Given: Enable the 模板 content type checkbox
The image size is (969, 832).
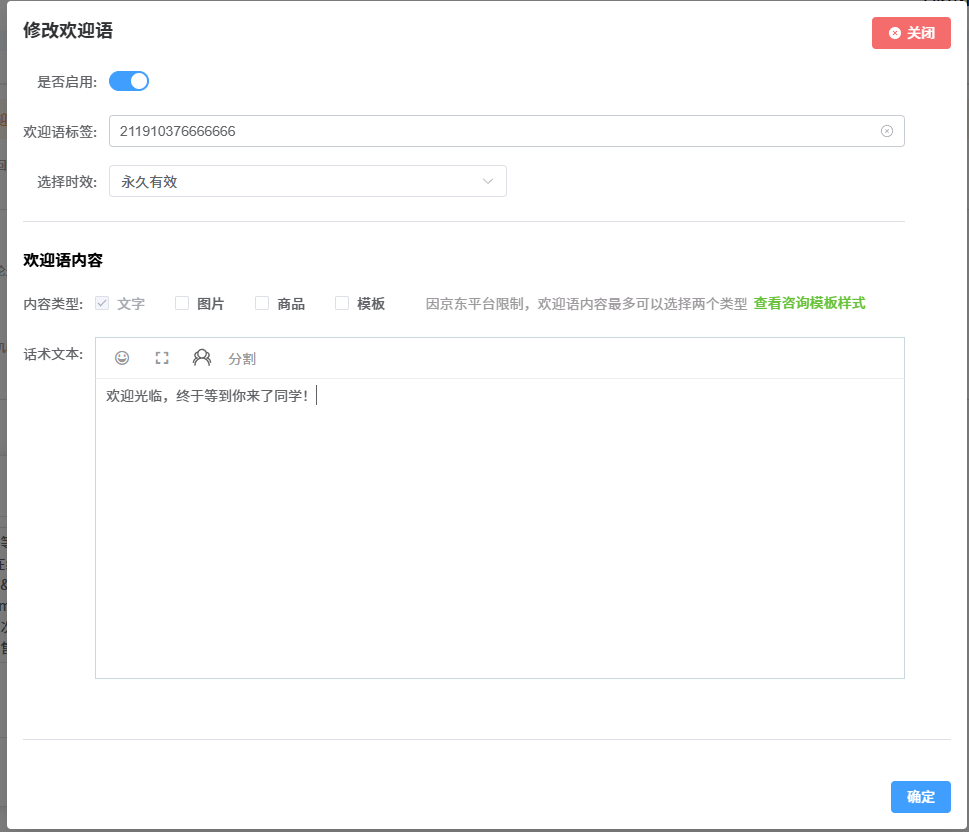Looking at the screenshot, I should (x=342, y=303).
